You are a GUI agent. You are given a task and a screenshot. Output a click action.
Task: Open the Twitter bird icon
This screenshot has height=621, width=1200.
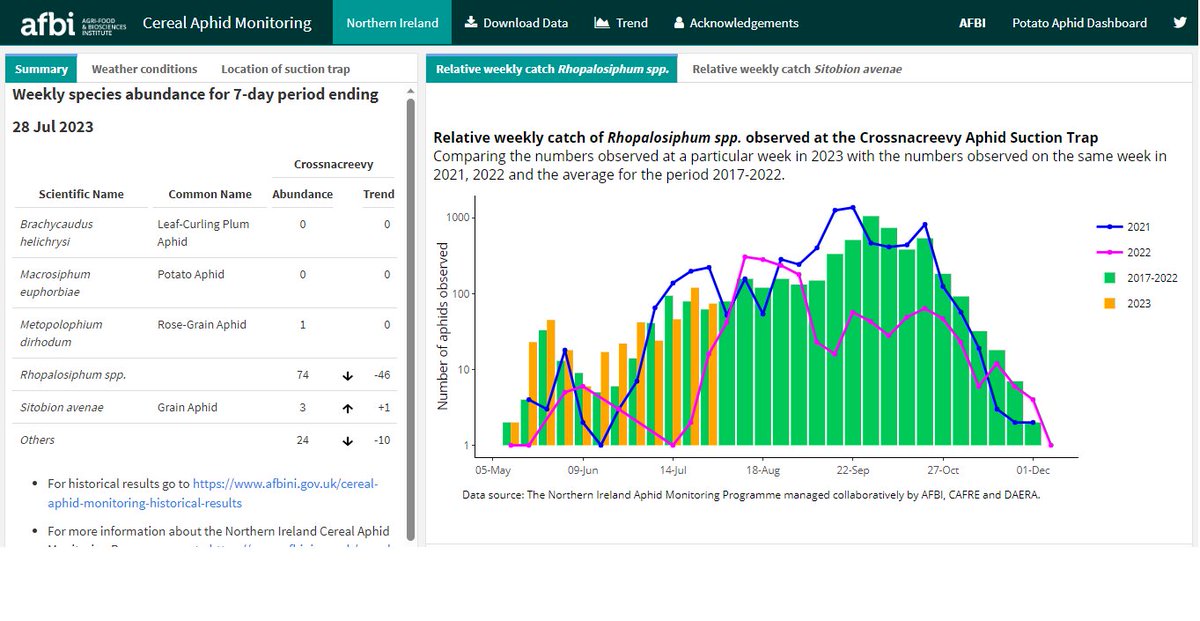(1182, 22)
